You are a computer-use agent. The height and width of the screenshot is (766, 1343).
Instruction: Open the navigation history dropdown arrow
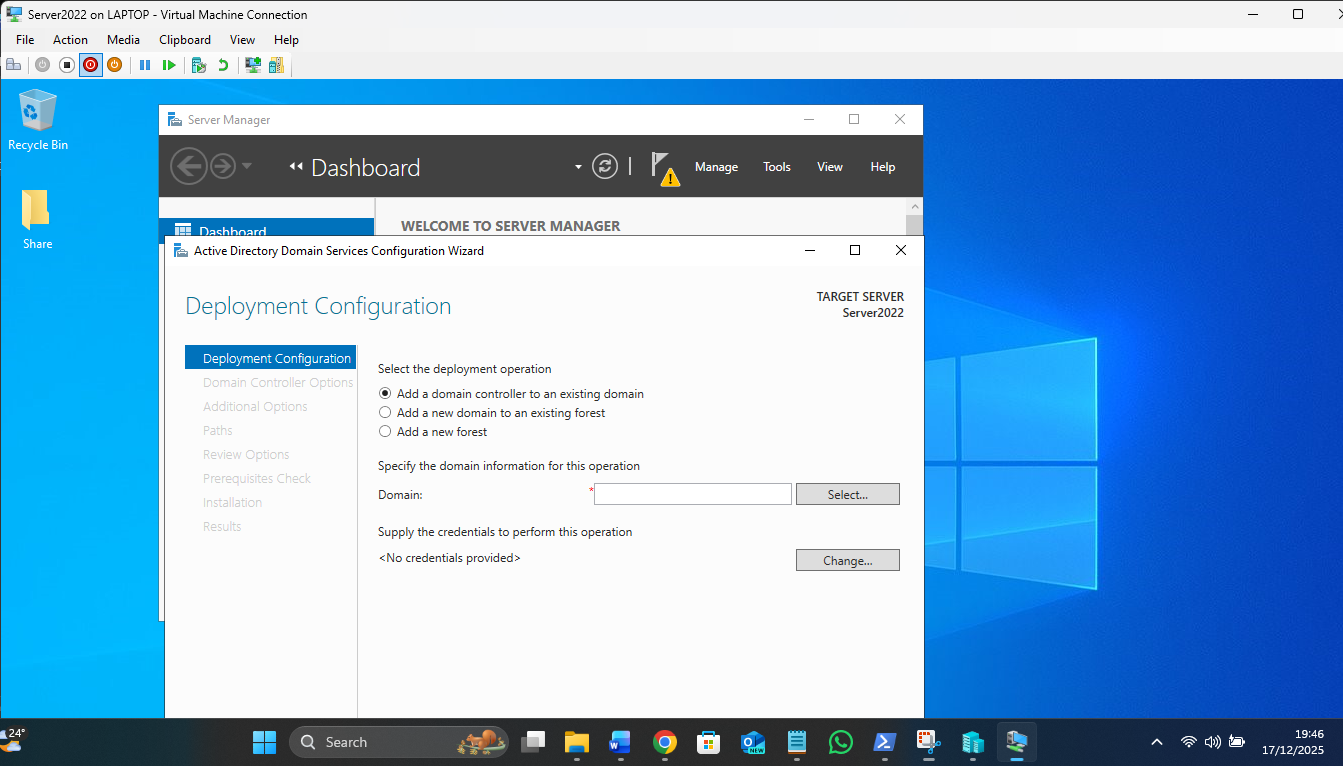247,166
